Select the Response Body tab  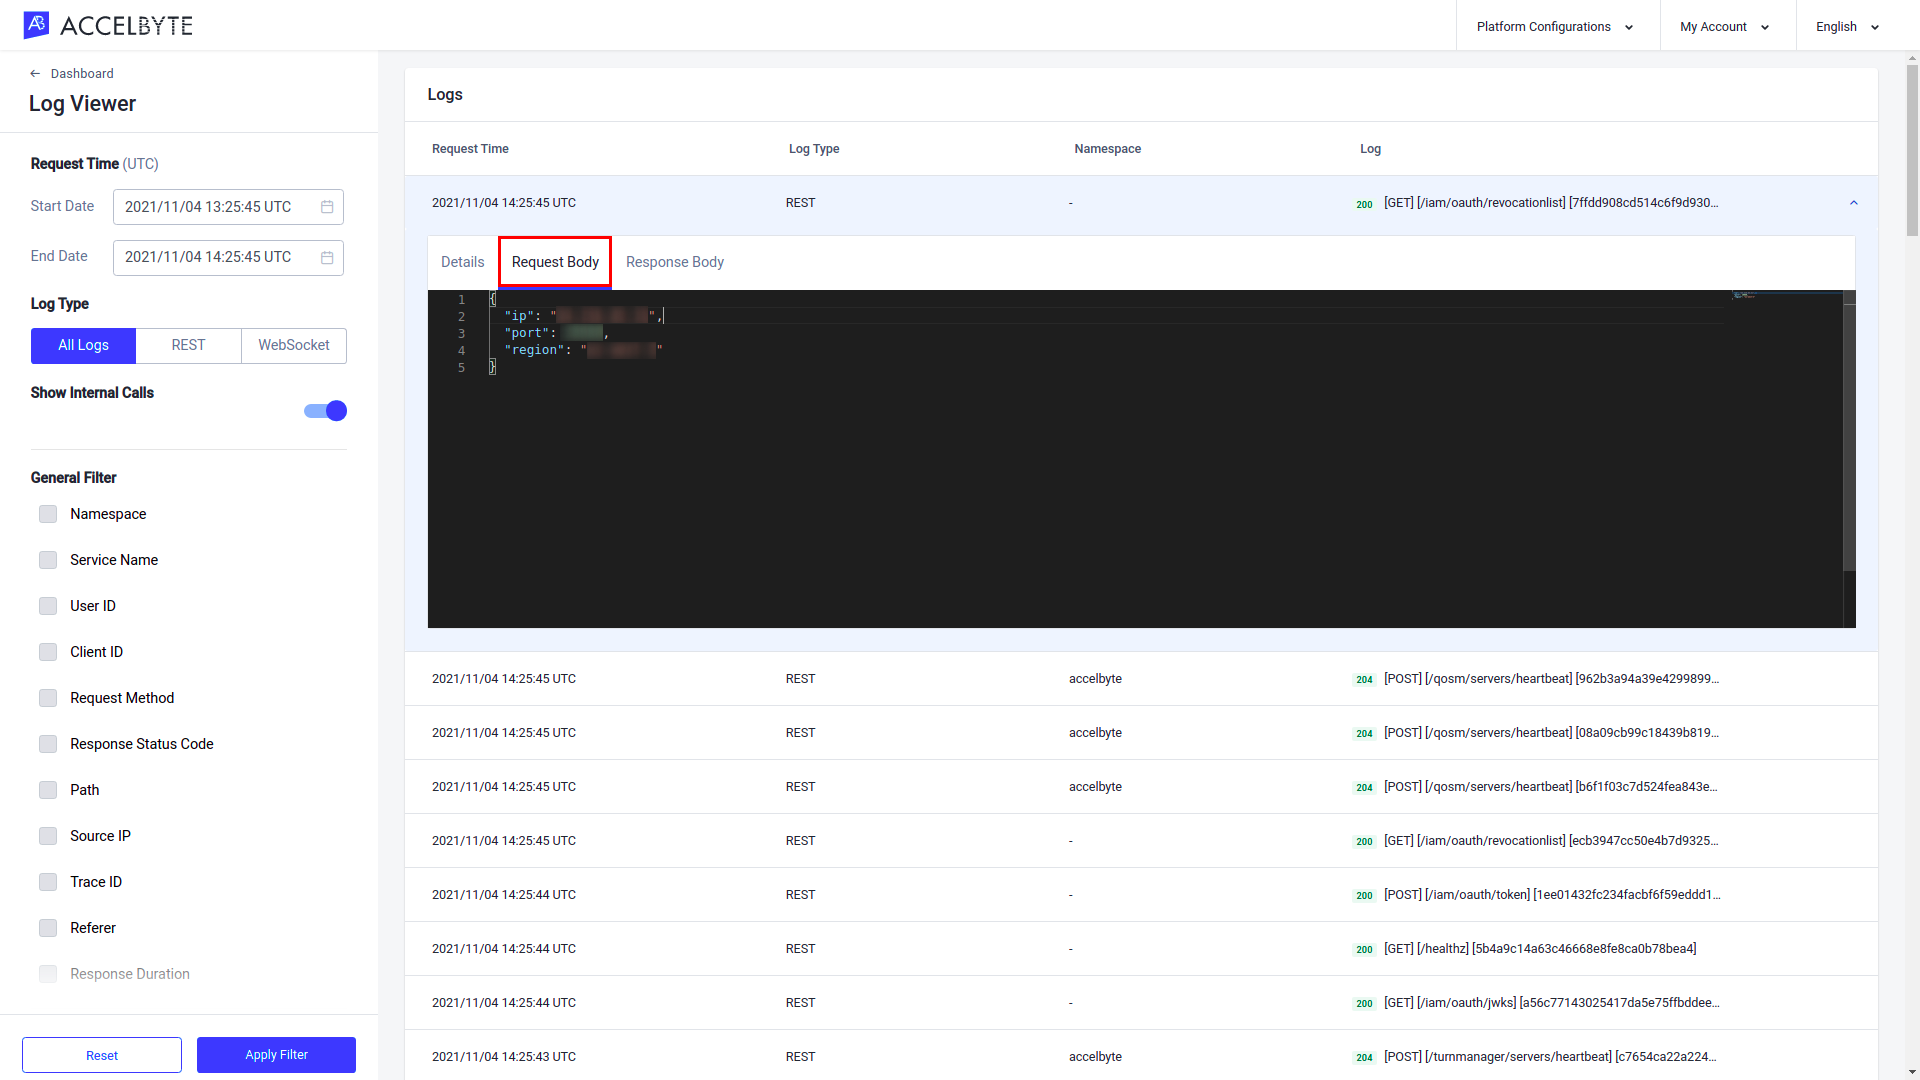[x=675, y=261]
